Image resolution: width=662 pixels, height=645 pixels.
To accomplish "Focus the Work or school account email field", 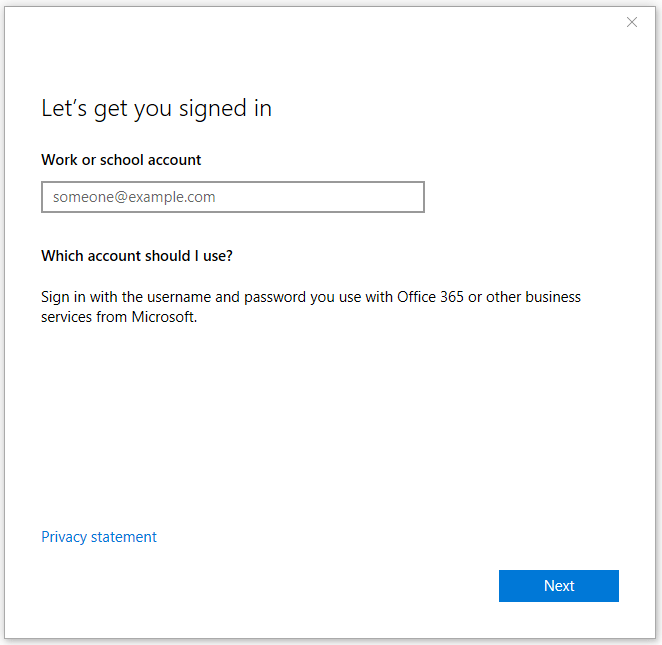I will point(233,197).
